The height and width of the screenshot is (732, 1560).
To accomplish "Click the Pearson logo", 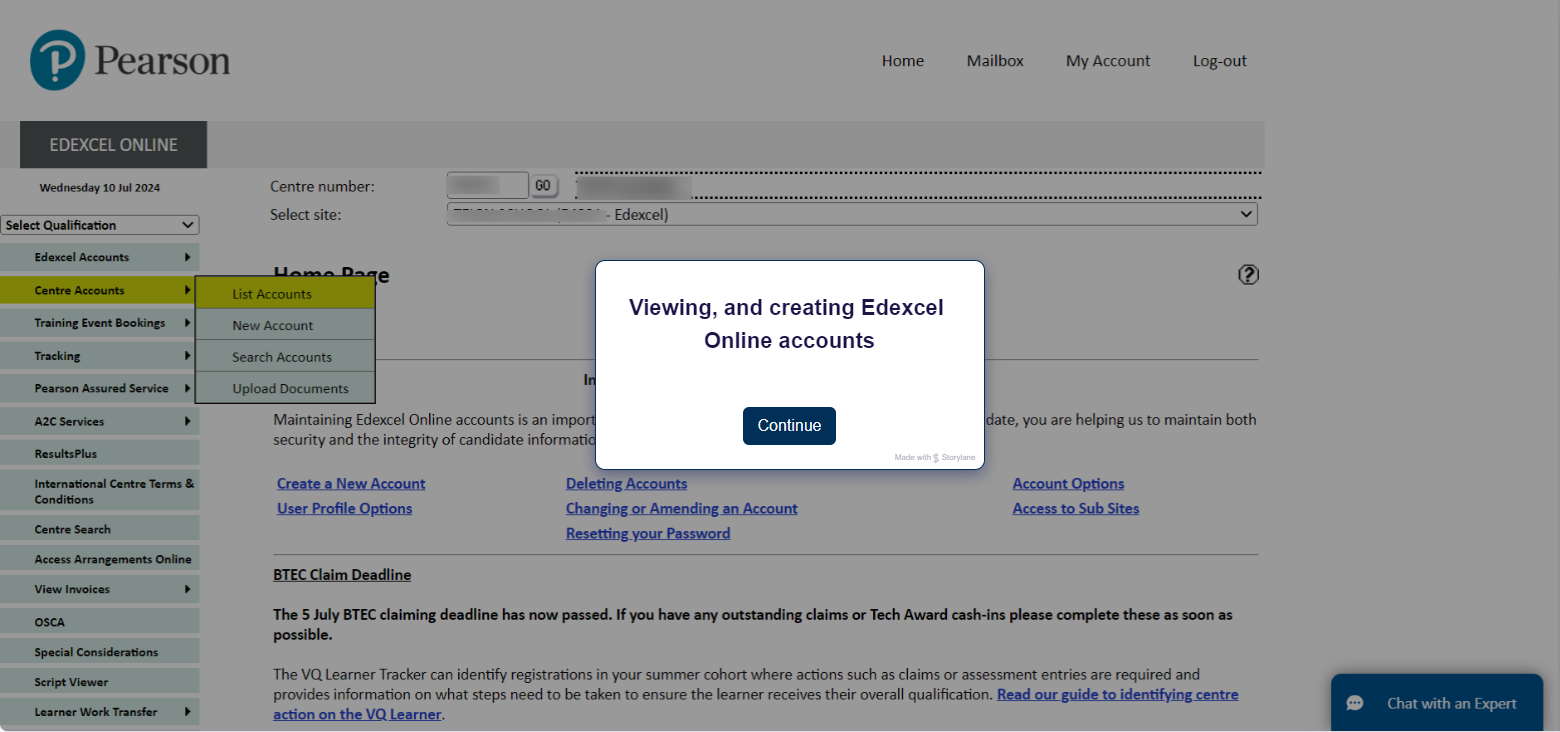I will [x=130, y=60].
